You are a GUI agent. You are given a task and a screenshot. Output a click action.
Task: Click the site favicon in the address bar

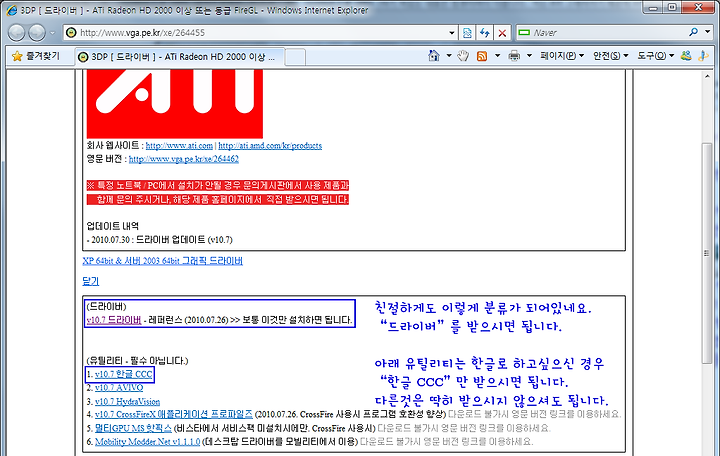coord(71,33)
